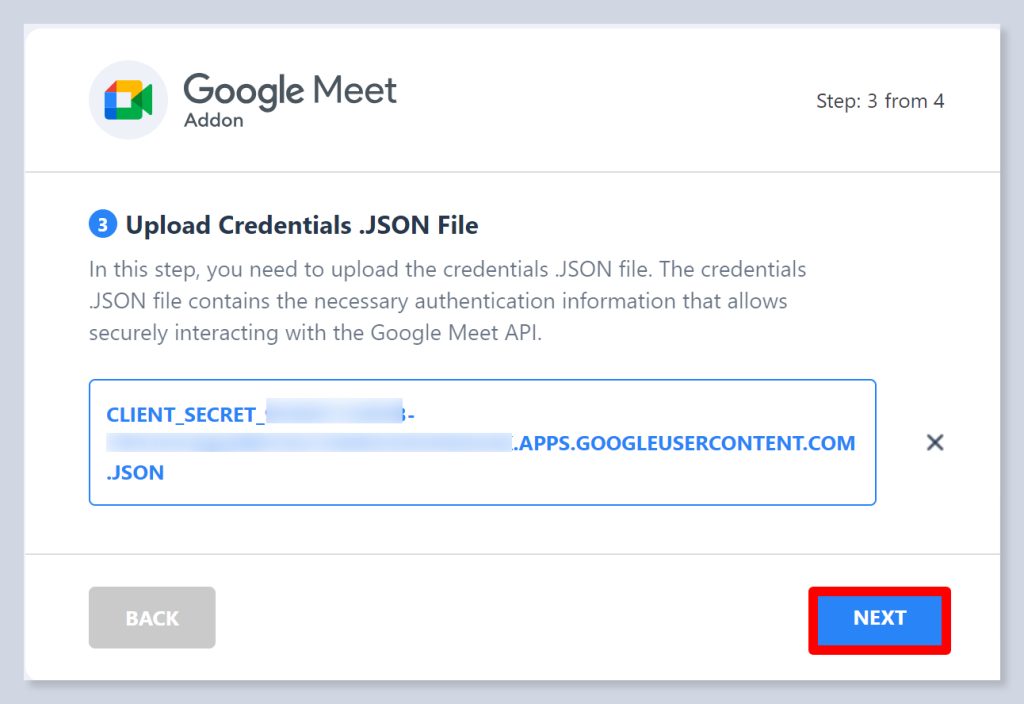Click the blue step number 3 badge

click(103, 225)
